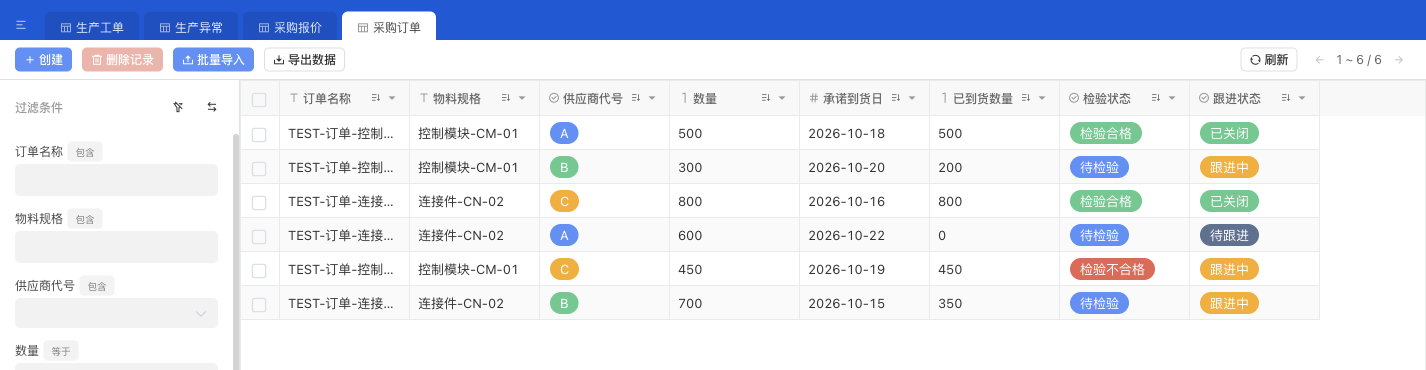Refresh the table with 刷新
Image resolution: width=1426 pixels, height=370 pixels.
point(1269,60)
